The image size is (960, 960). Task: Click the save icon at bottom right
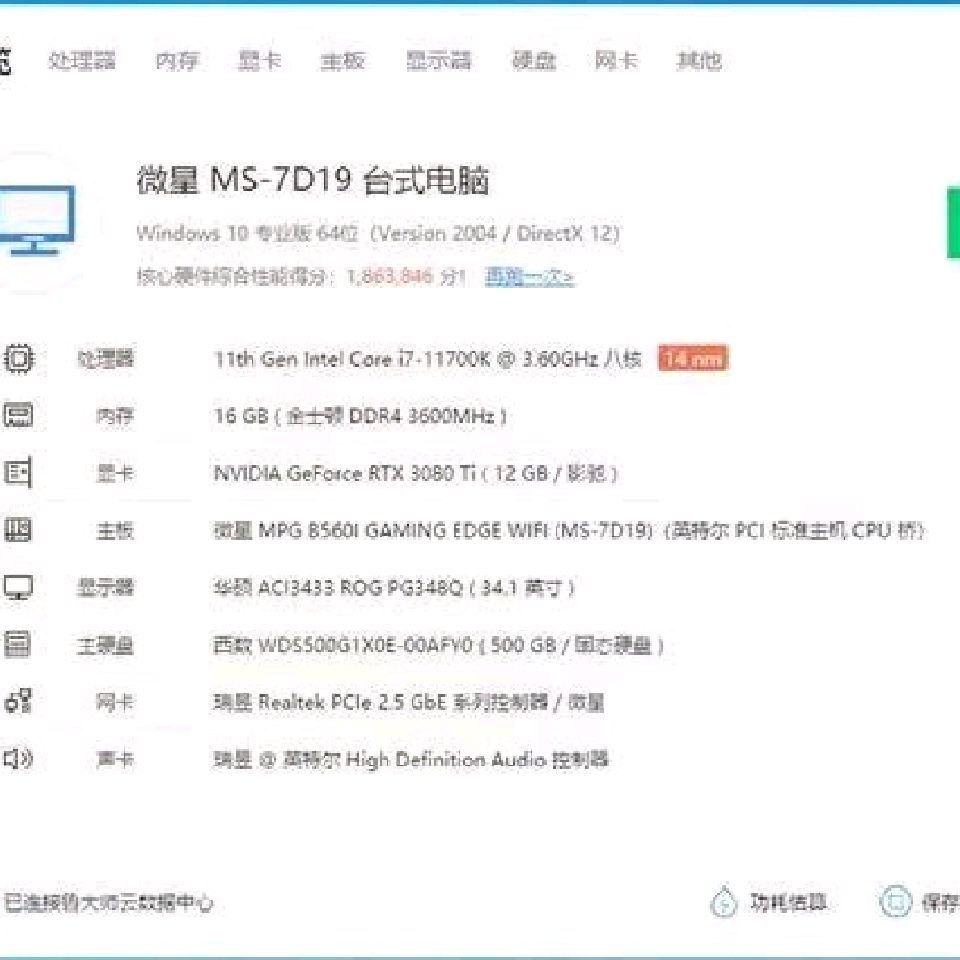pyautogui.click(x=896, y=902)
